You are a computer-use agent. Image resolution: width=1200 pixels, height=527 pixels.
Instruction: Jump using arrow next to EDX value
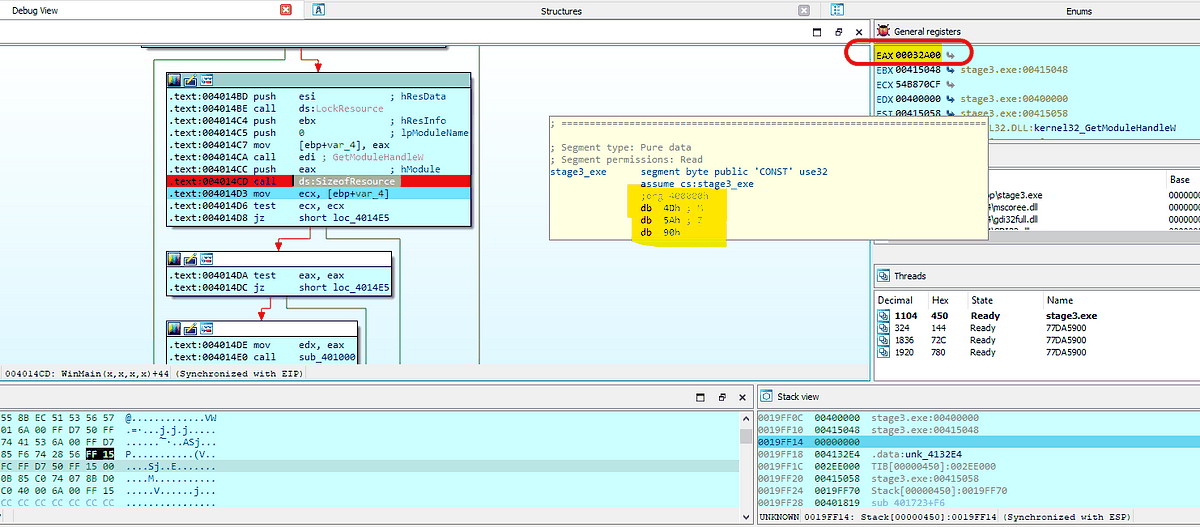(950, 99)
